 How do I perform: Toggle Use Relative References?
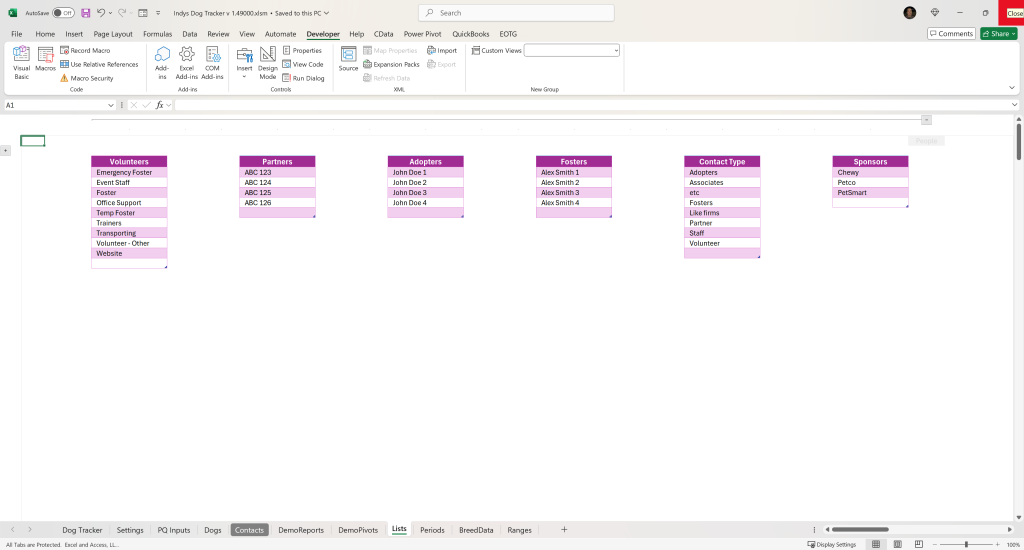(x=99, y=64)
